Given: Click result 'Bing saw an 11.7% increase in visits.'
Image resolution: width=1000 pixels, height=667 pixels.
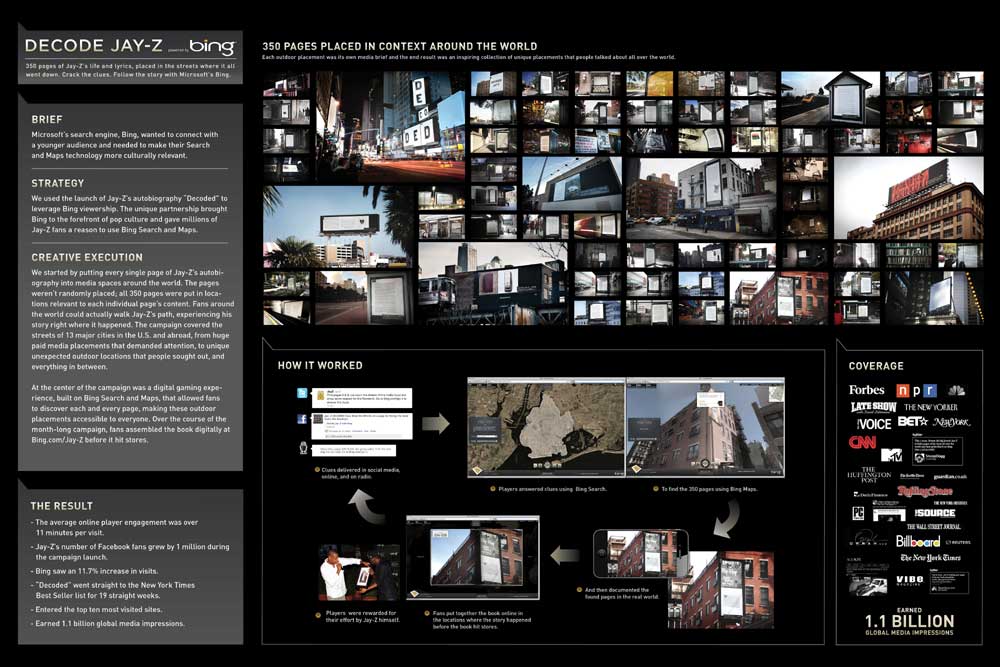Looking at the screenshot, I should [x=96, y=571].
